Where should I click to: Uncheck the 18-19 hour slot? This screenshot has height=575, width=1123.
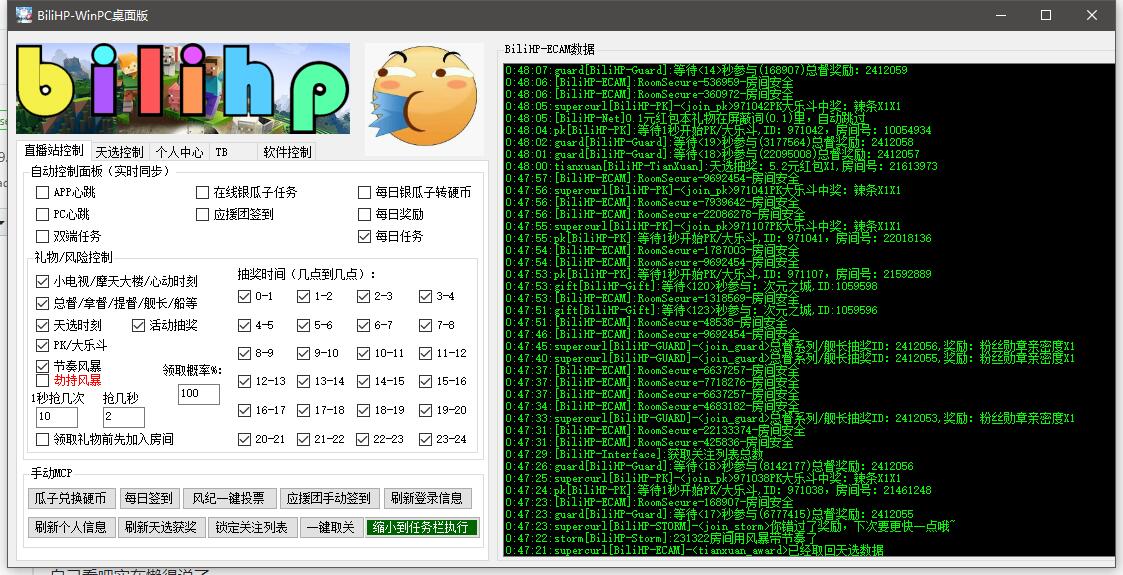click(x=363, y=410)
